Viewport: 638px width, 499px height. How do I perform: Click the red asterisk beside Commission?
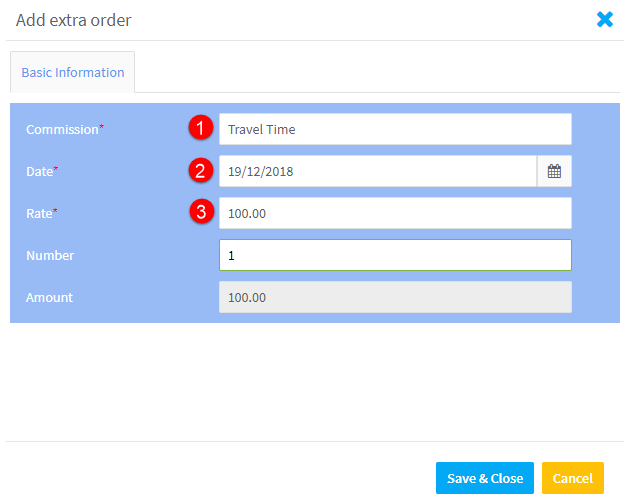click(x=102, y=126)
